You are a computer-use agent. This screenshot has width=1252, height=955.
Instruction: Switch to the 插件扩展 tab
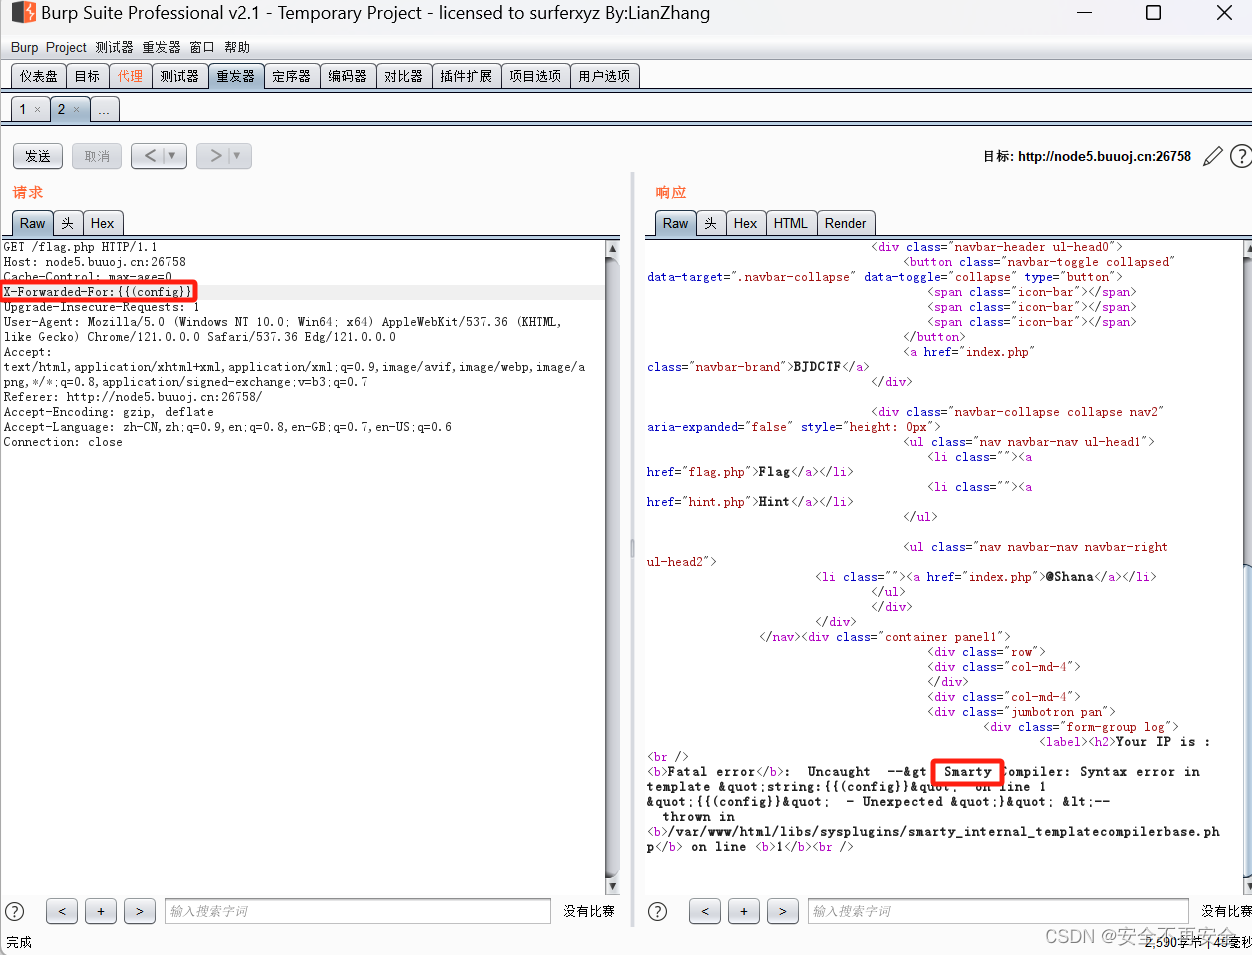click(x=466, y=76)
